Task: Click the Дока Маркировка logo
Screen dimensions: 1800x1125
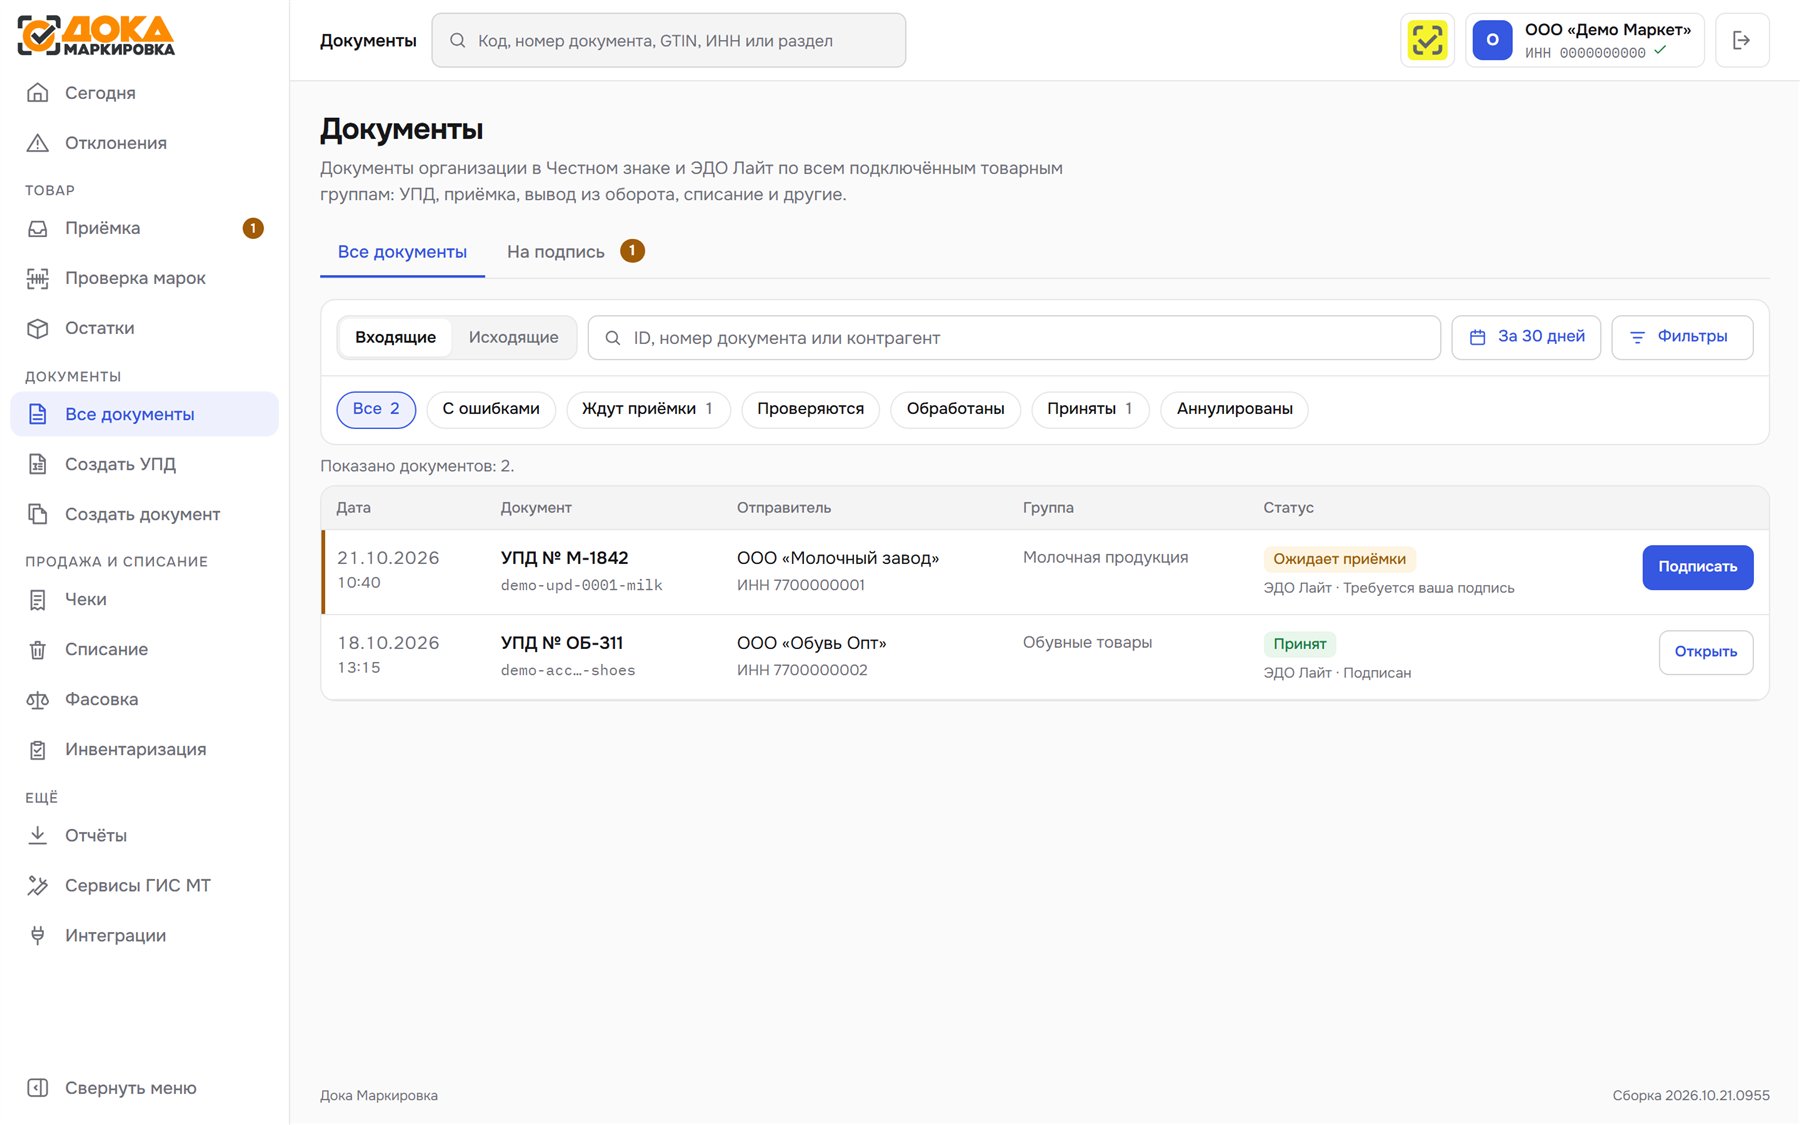Action: point(96,35)
